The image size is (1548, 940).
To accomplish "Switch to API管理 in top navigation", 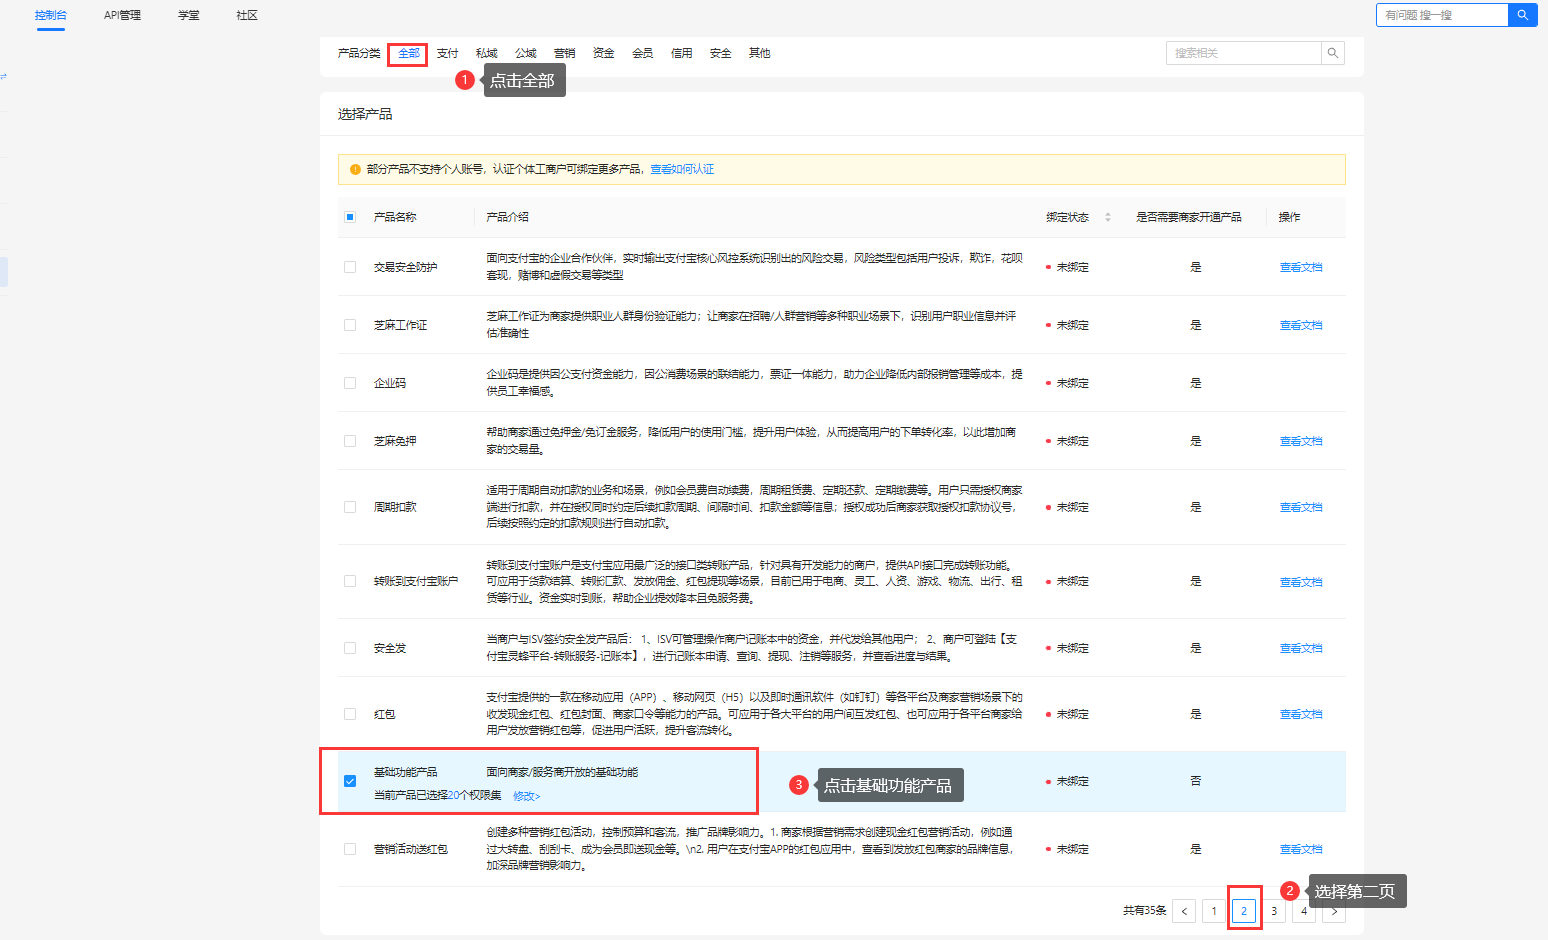I will pos(122,15).
